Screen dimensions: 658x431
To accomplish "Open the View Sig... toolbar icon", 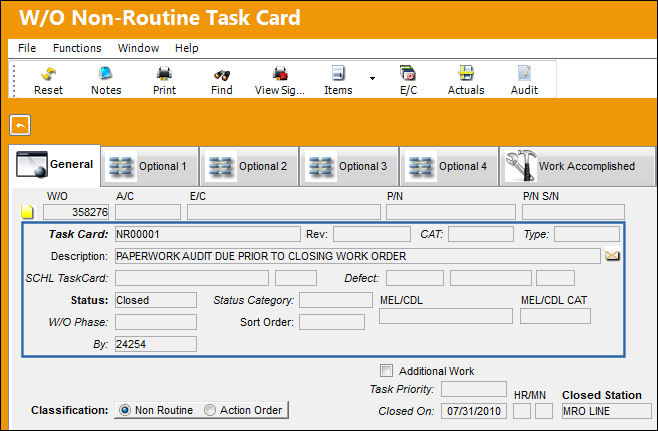I will [280, 74].
